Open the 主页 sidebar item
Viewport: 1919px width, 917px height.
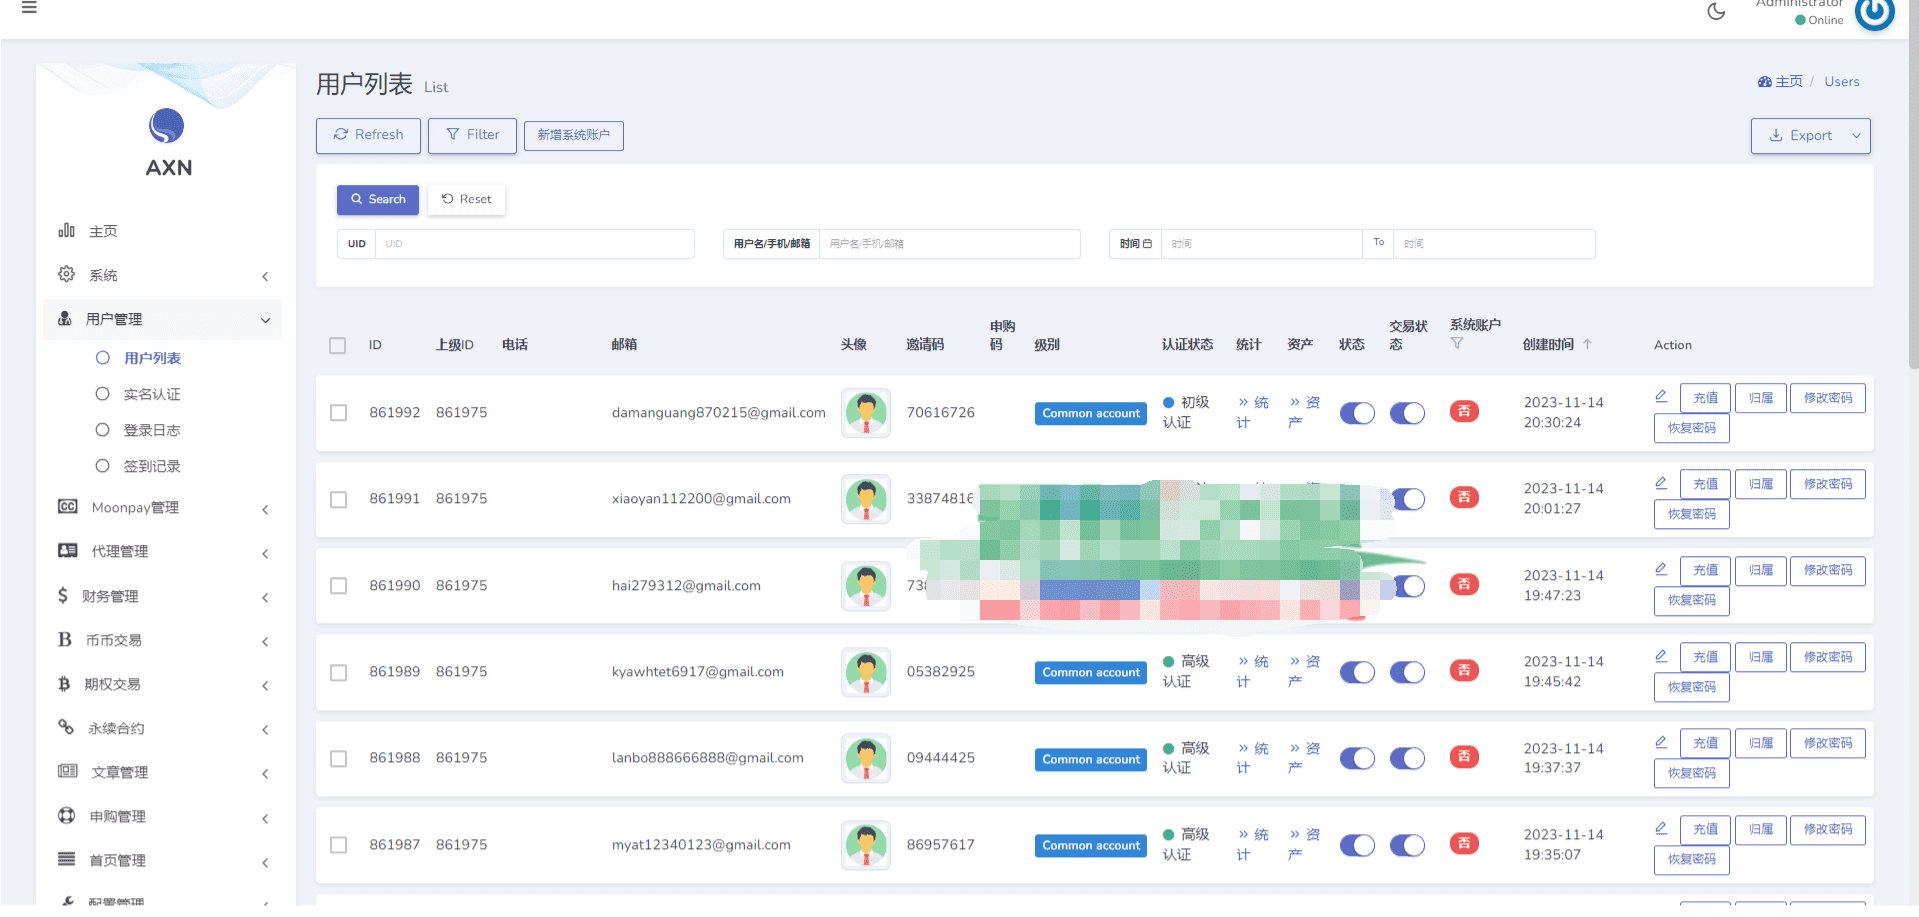click(x=163, y=231)
